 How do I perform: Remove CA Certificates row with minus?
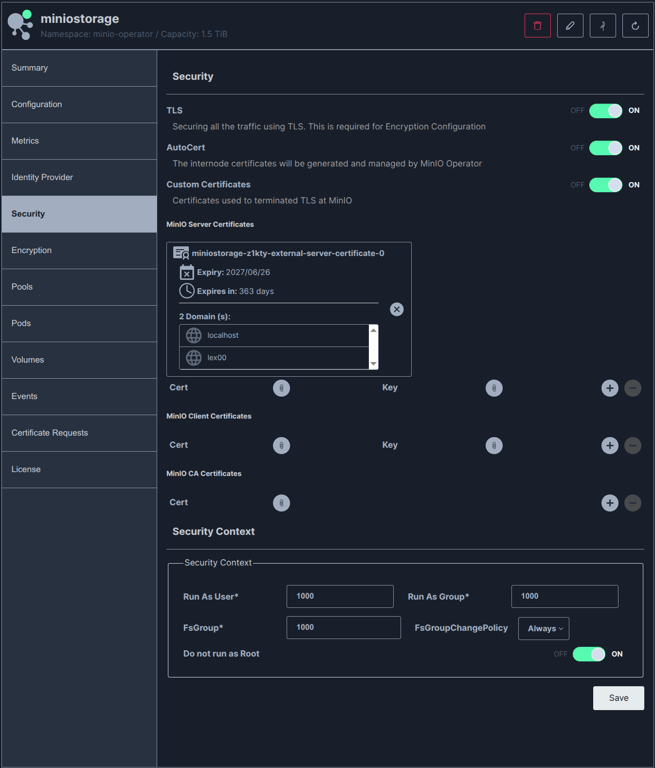tap(633, 503)
